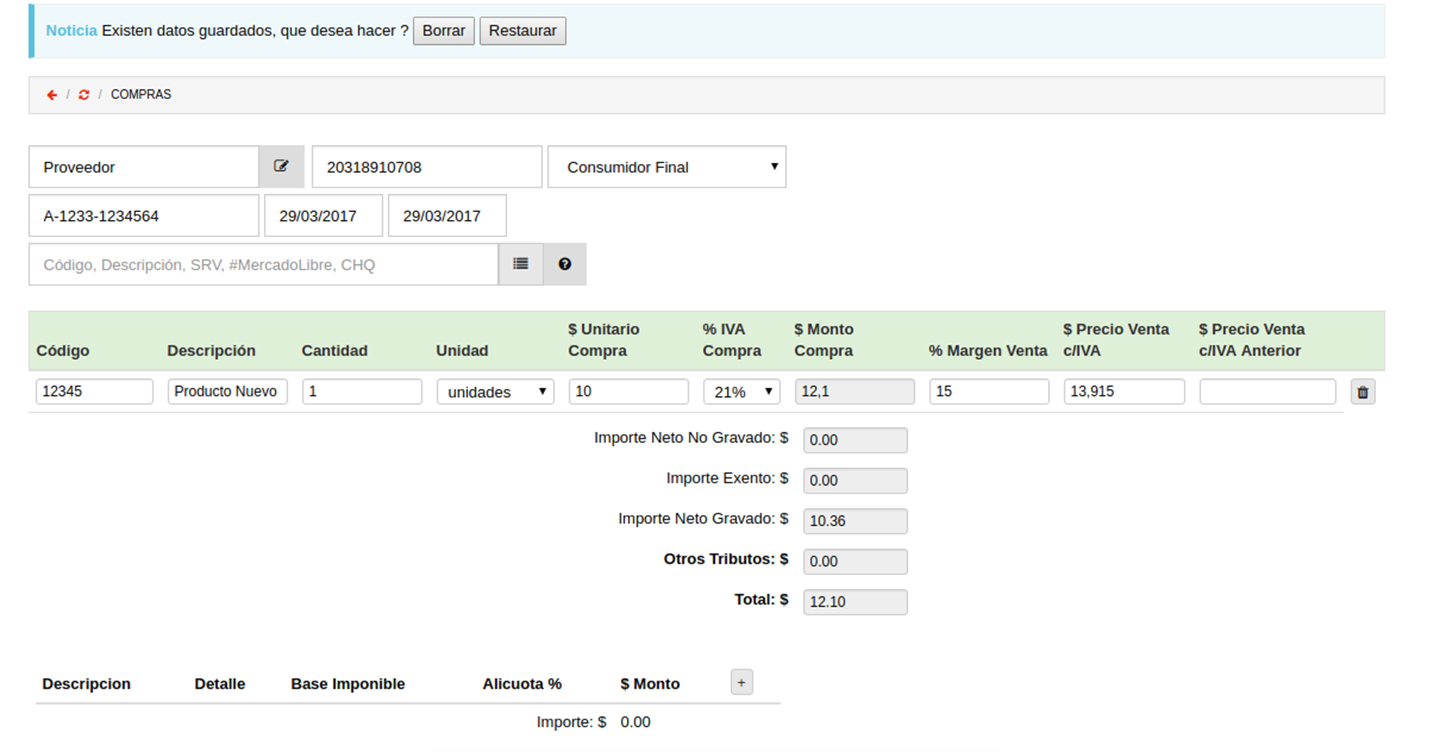1440x752 pixels.
Task: Click the empty Precio Venta Anterior field
Action: click(x=1268, y=392)
